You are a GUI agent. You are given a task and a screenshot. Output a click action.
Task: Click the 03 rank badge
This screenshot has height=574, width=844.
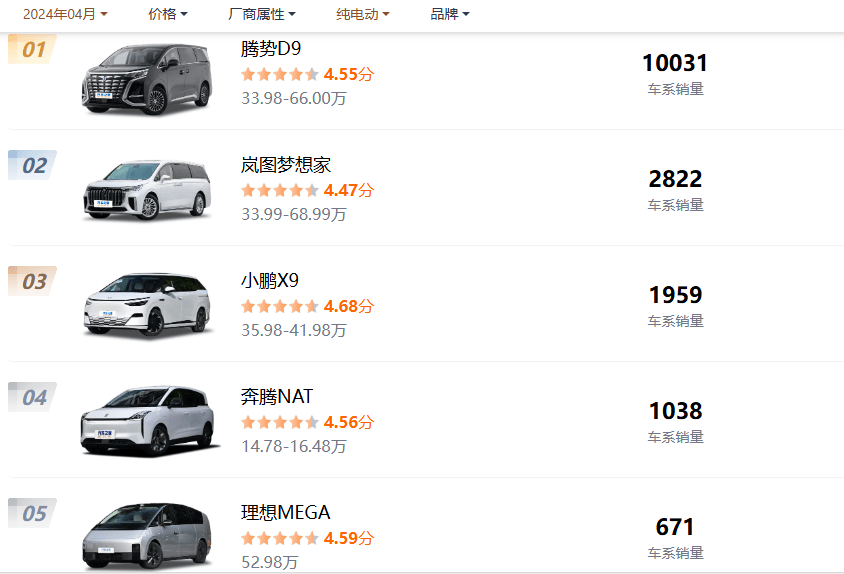coord(32,281)
